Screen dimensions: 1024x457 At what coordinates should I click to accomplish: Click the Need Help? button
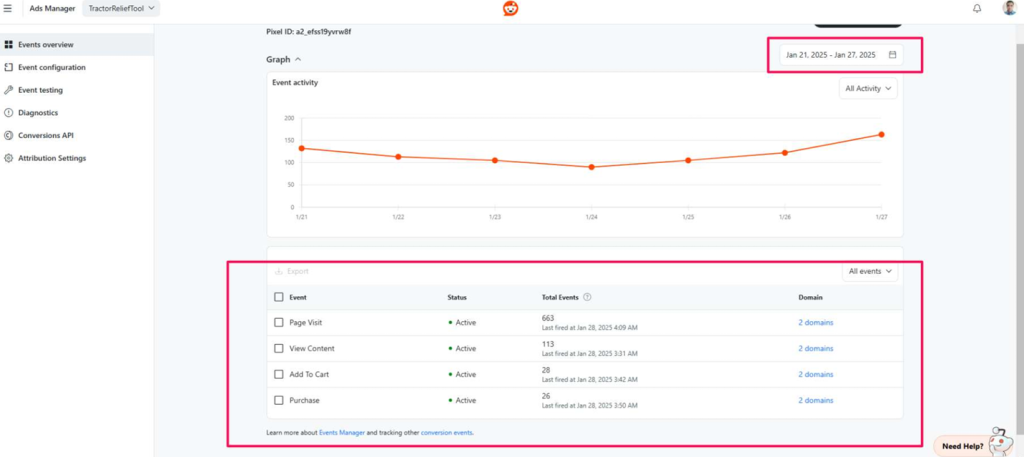coord(963,446)
